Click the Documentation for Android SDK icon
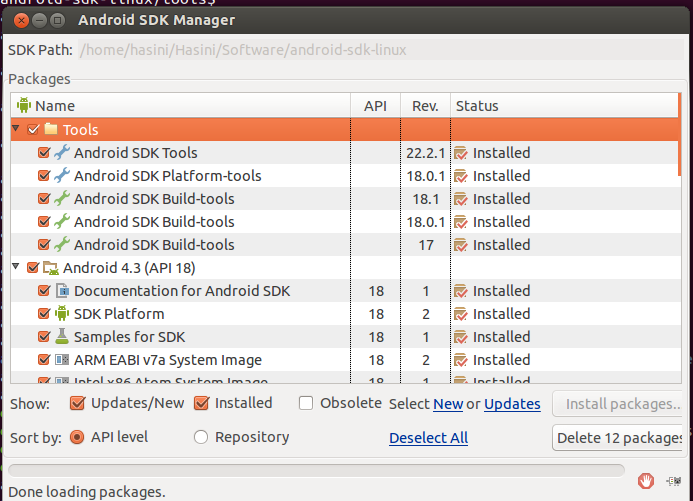 click(x=62, y=291)
